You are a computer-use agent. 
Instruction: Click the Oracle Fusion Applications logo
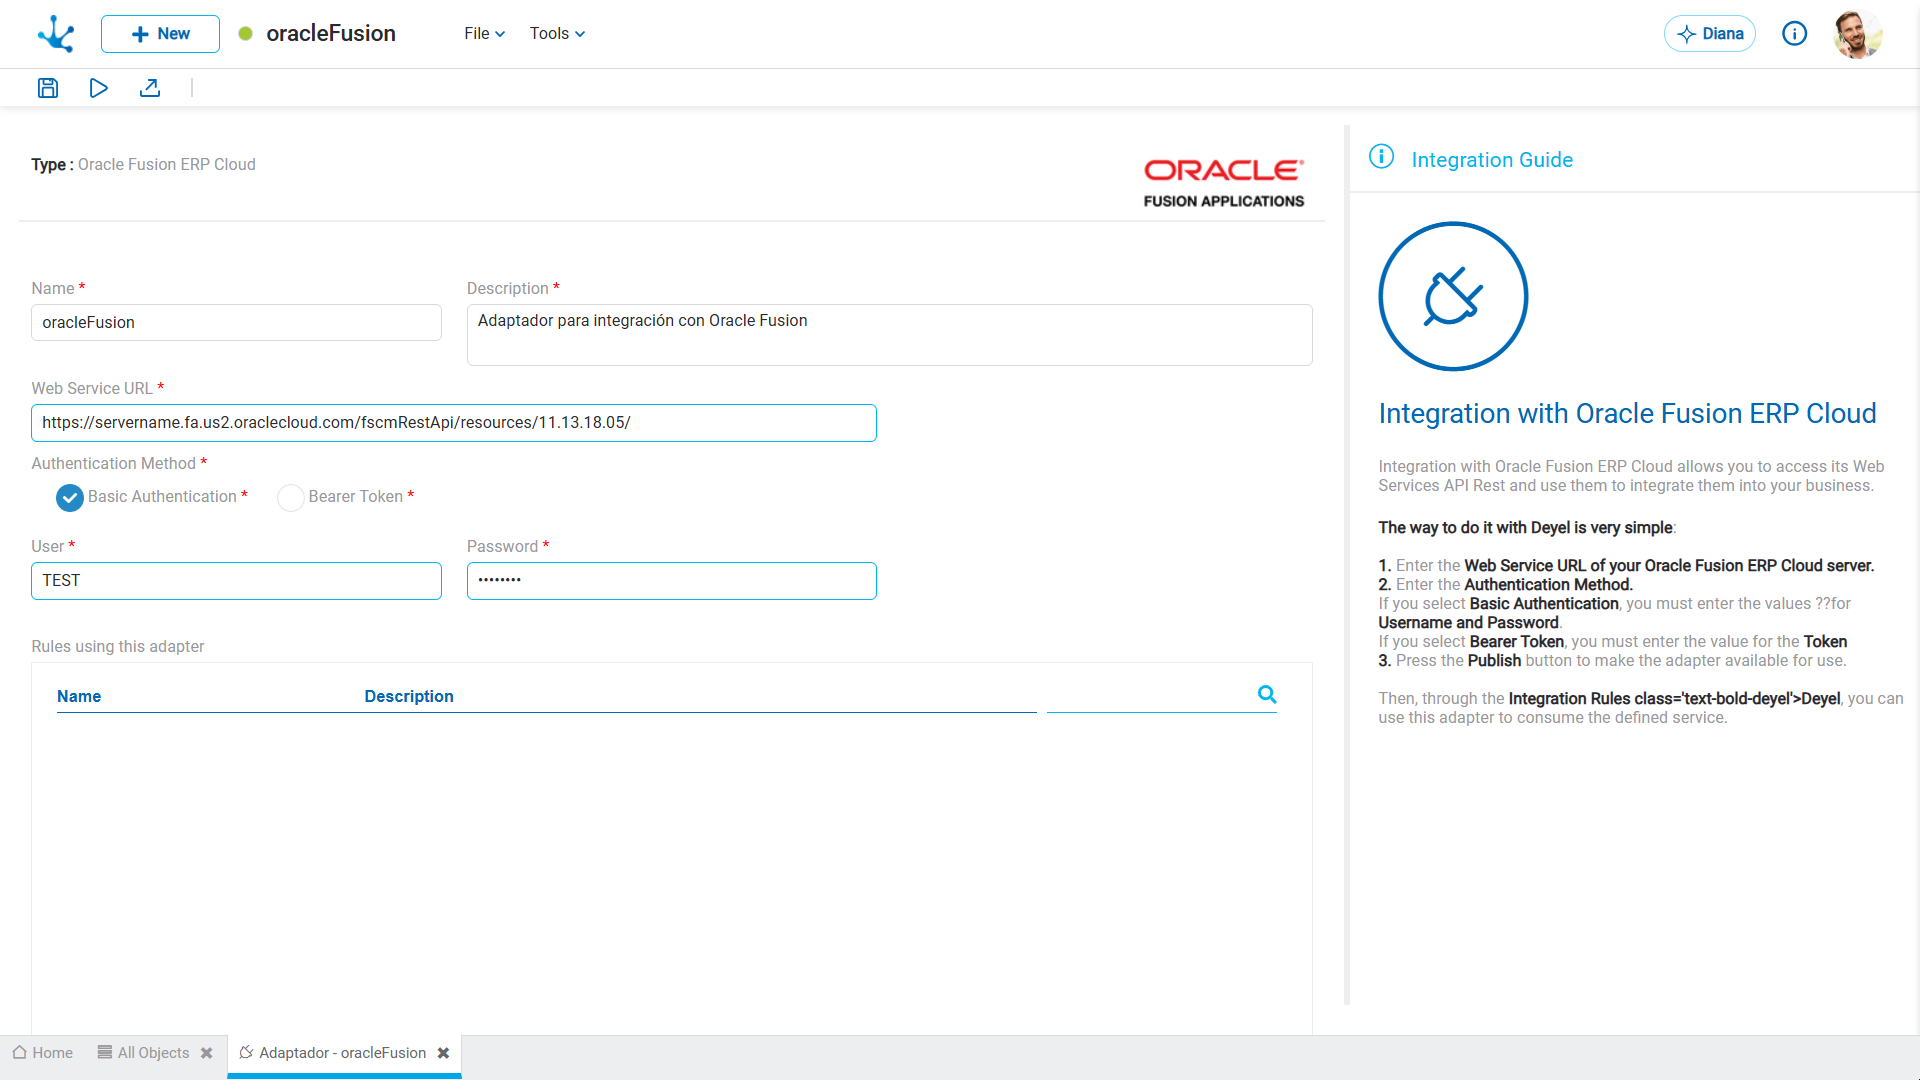tap(1224, 183)
